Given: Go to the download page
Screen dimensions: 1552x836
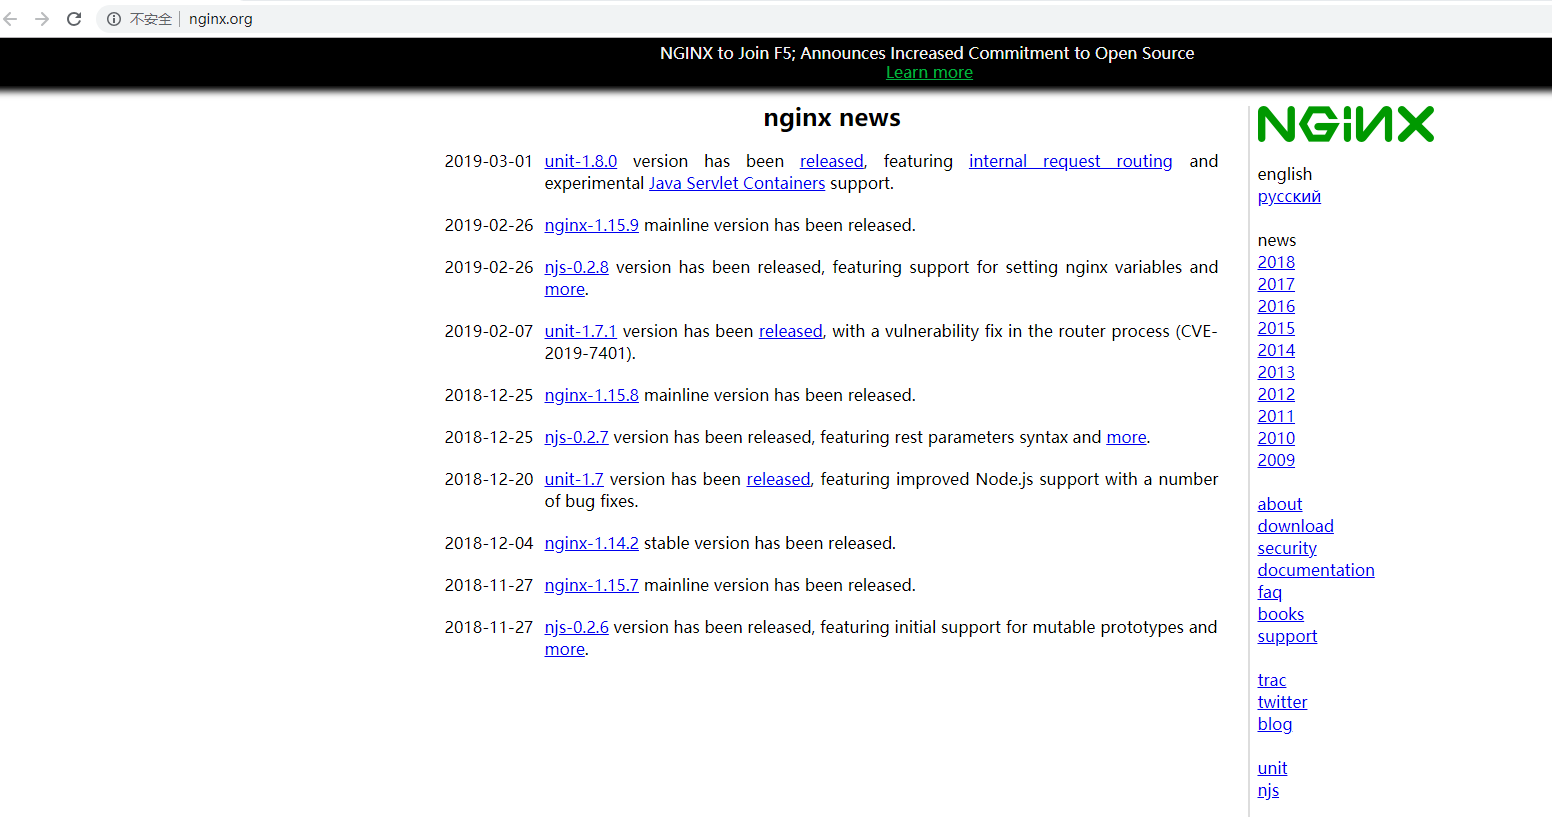Looking at the screenshot, I should (x=1296, y=526).
